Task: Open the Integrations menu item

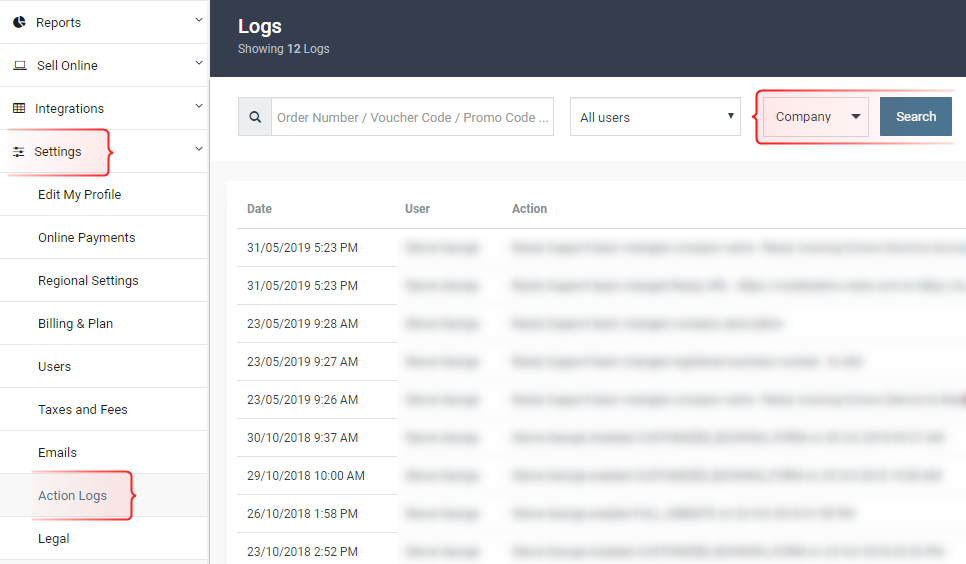Action: point(104,108)
